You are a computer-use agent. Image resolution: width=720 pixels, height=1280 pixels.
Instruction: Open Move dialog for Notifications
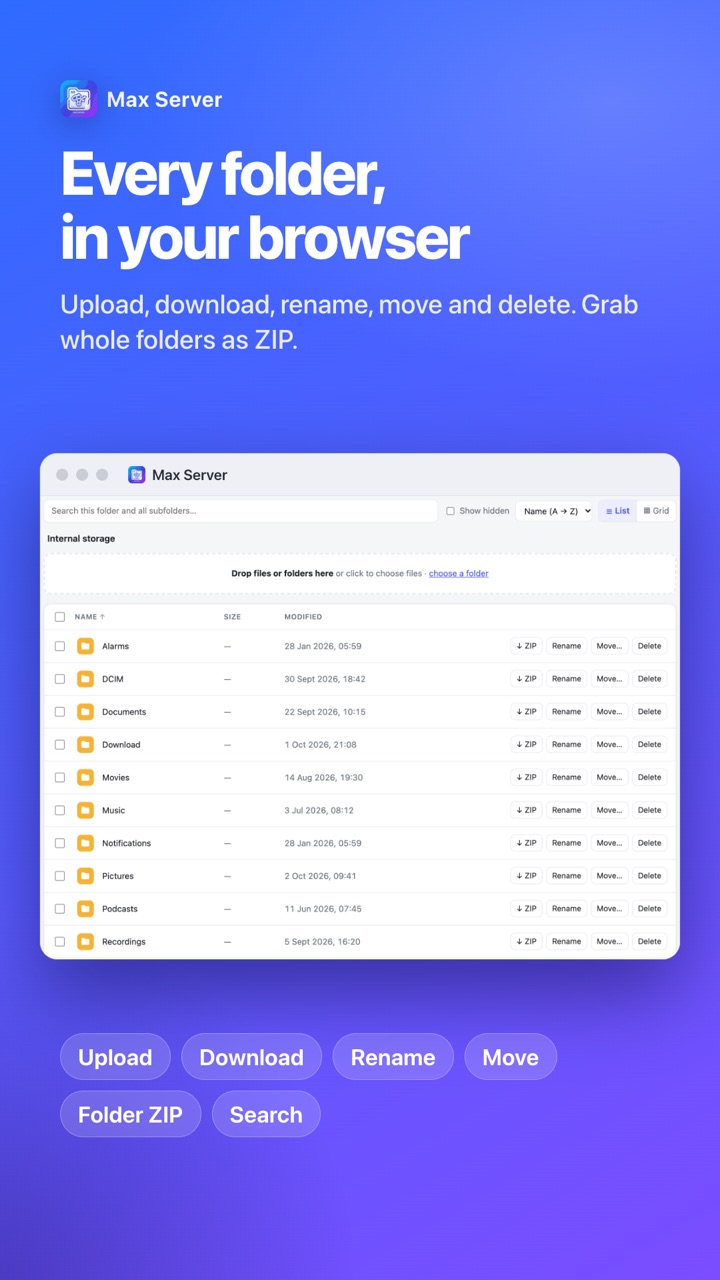(609, 843)
